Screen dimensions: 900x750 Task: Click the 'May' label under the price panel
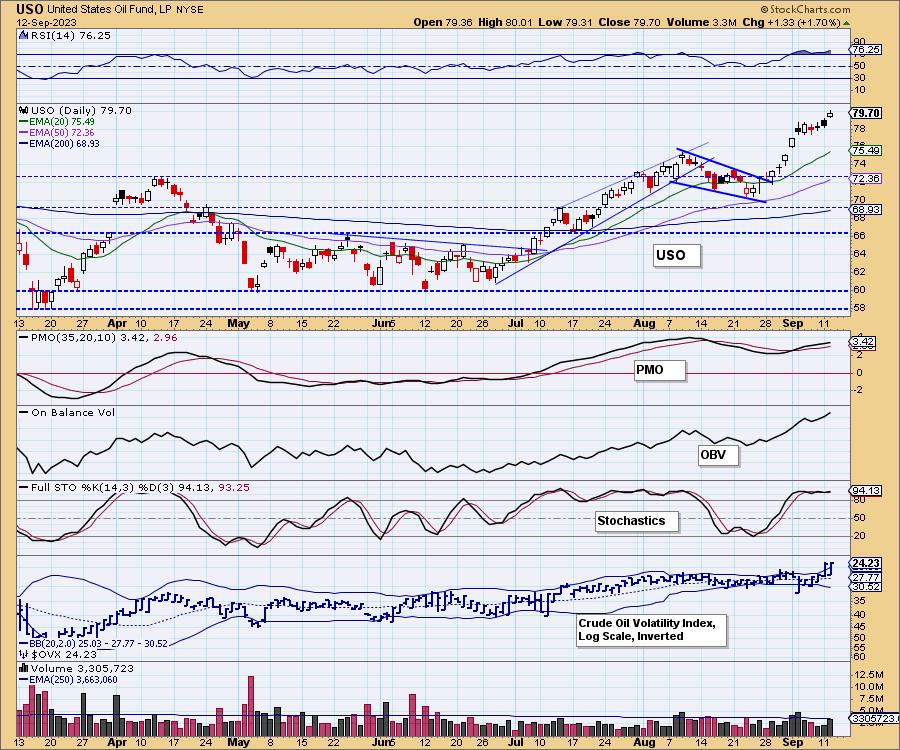[x=238, y=323]
